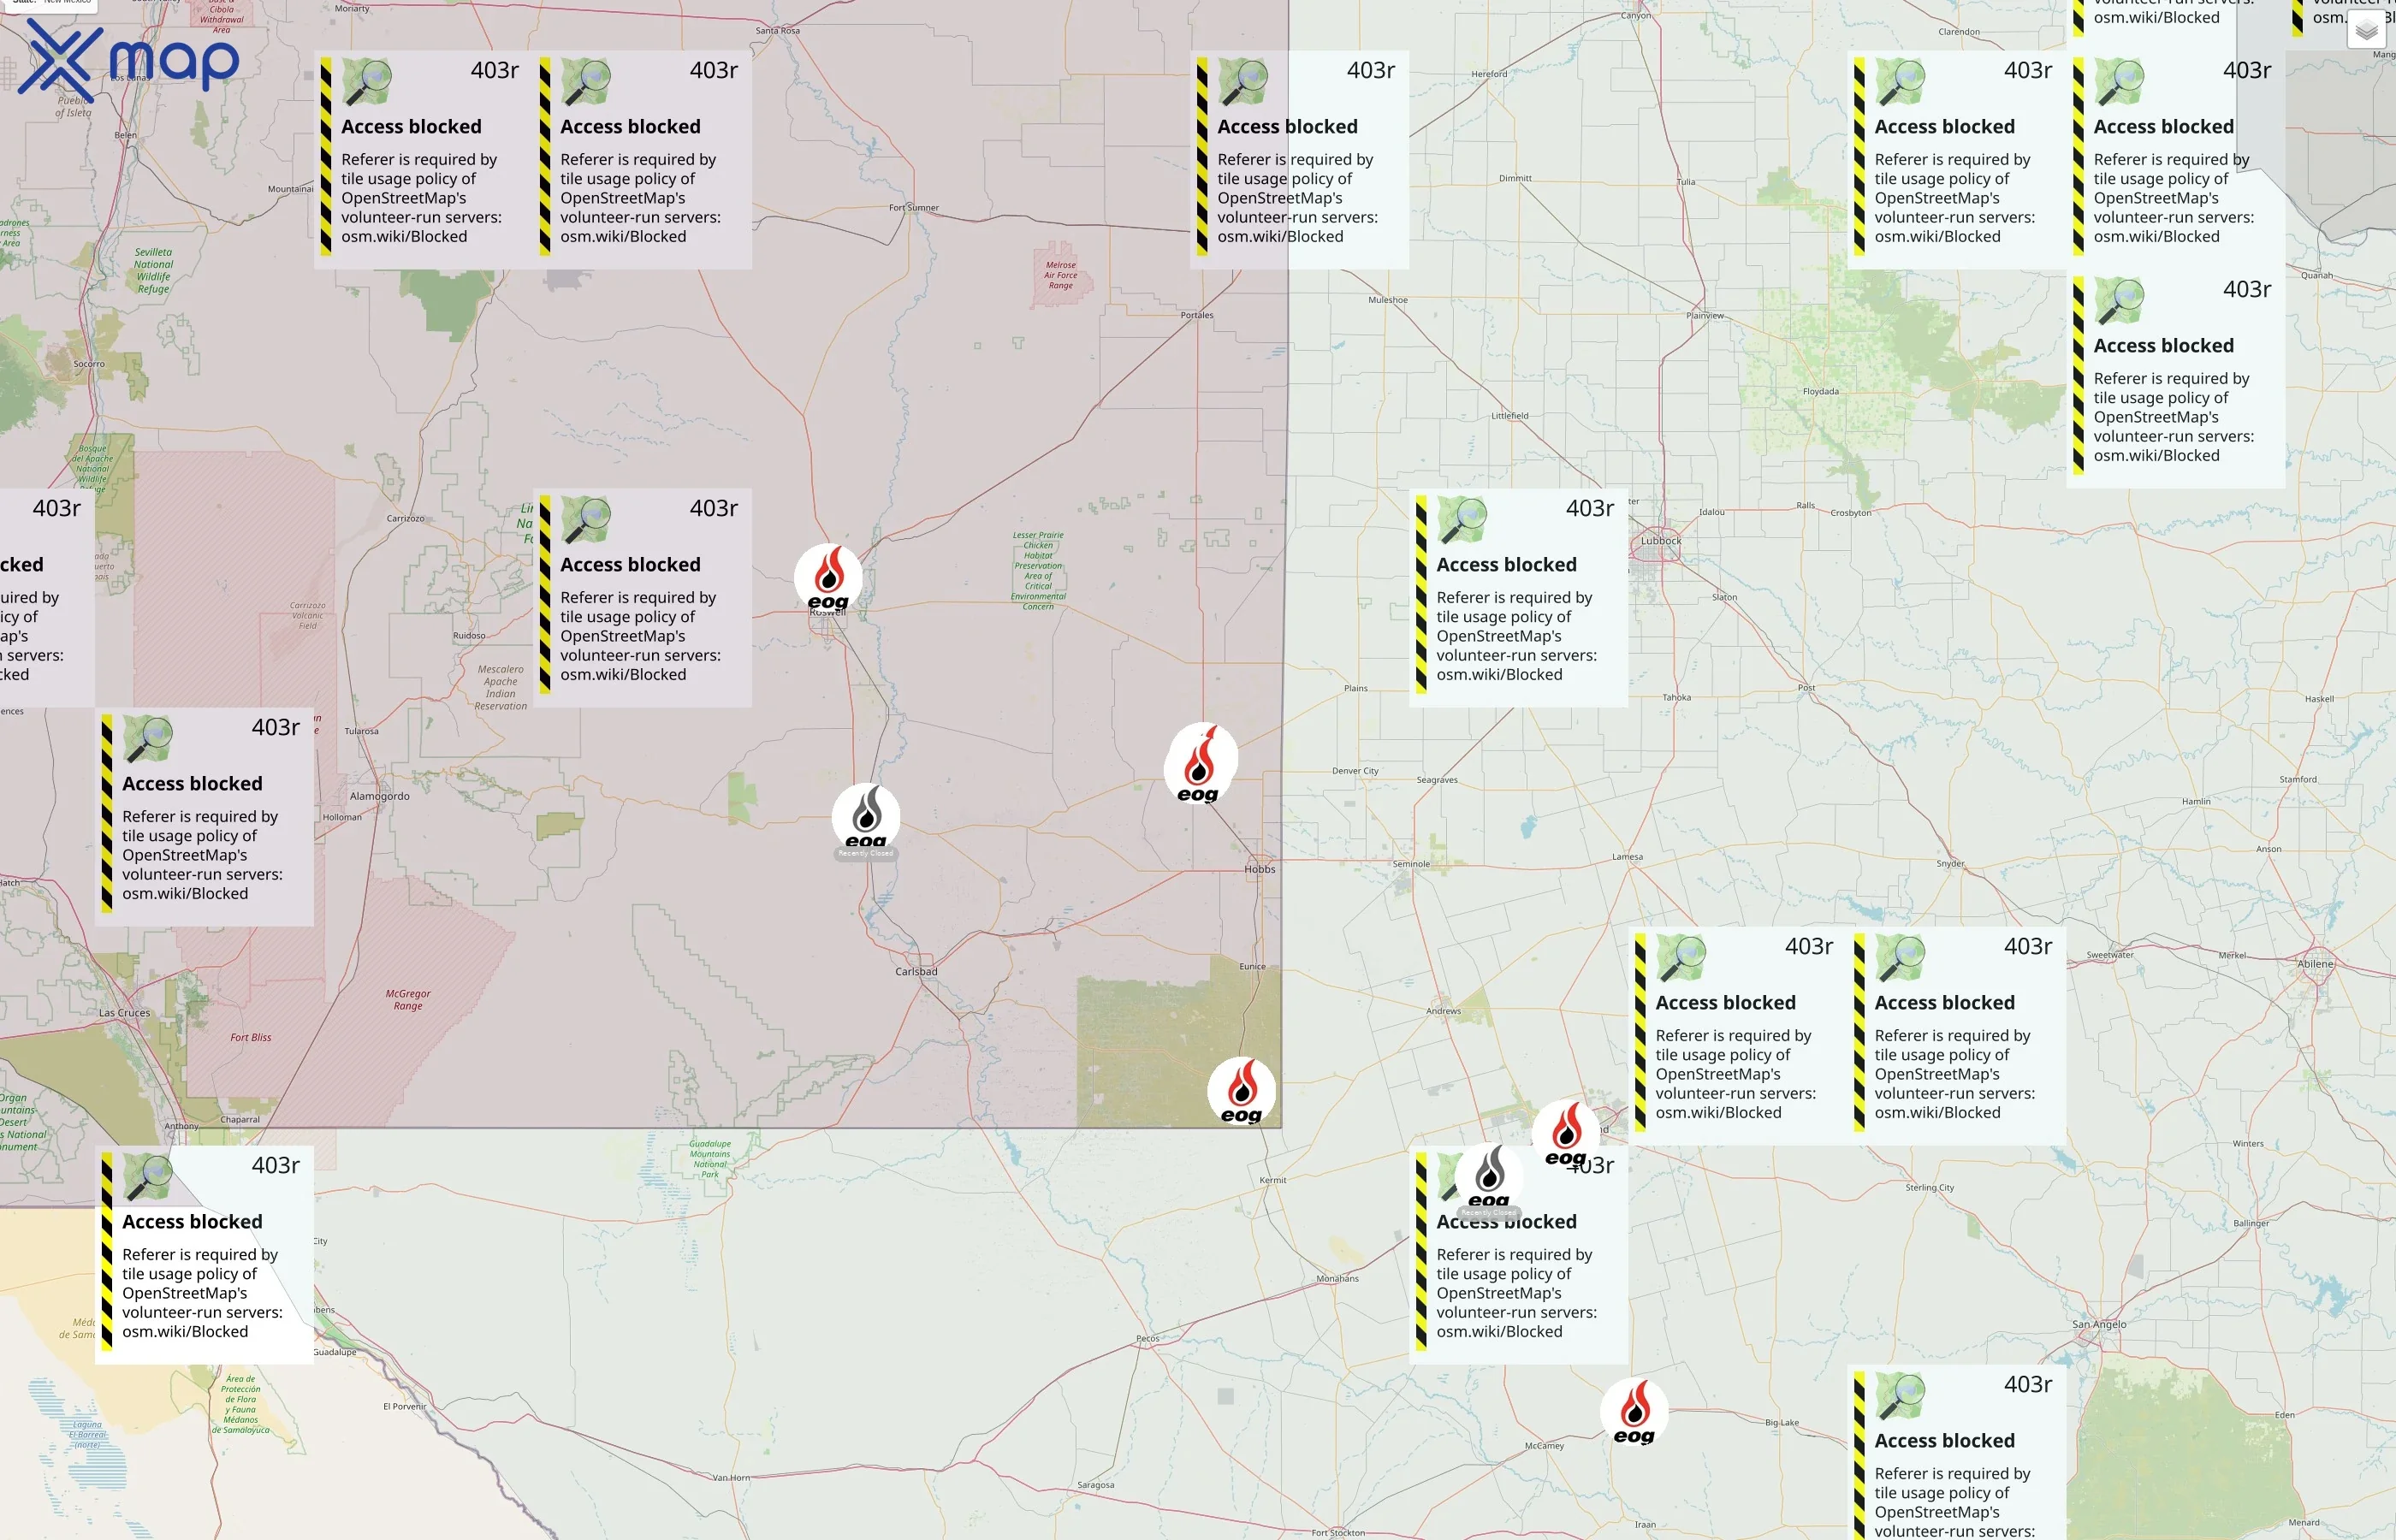The height and width of the screenshot is (1540, 2396).
Task: Click the Monahans town label
Action: [x=1338, y=1278]
